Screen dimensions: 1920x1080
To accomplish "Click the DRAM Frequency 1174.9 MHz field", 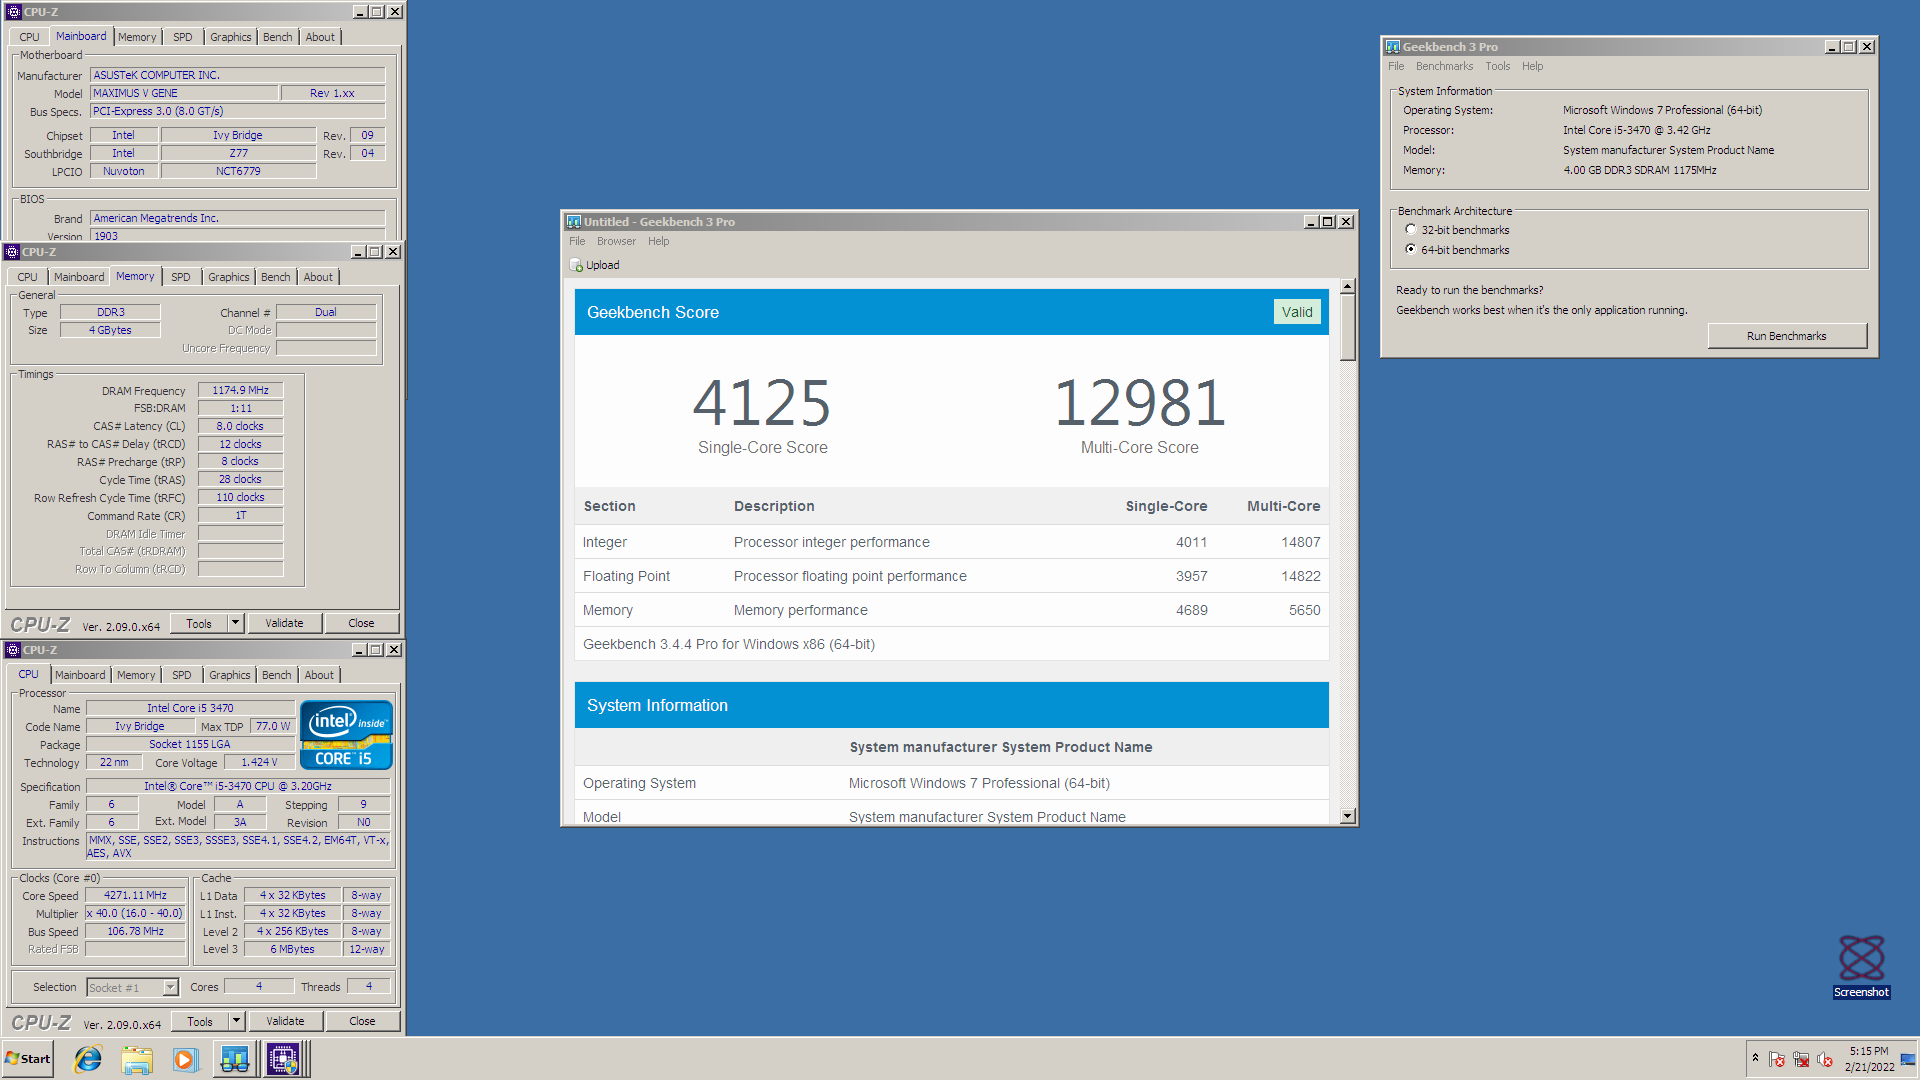I will pos(240,391).
